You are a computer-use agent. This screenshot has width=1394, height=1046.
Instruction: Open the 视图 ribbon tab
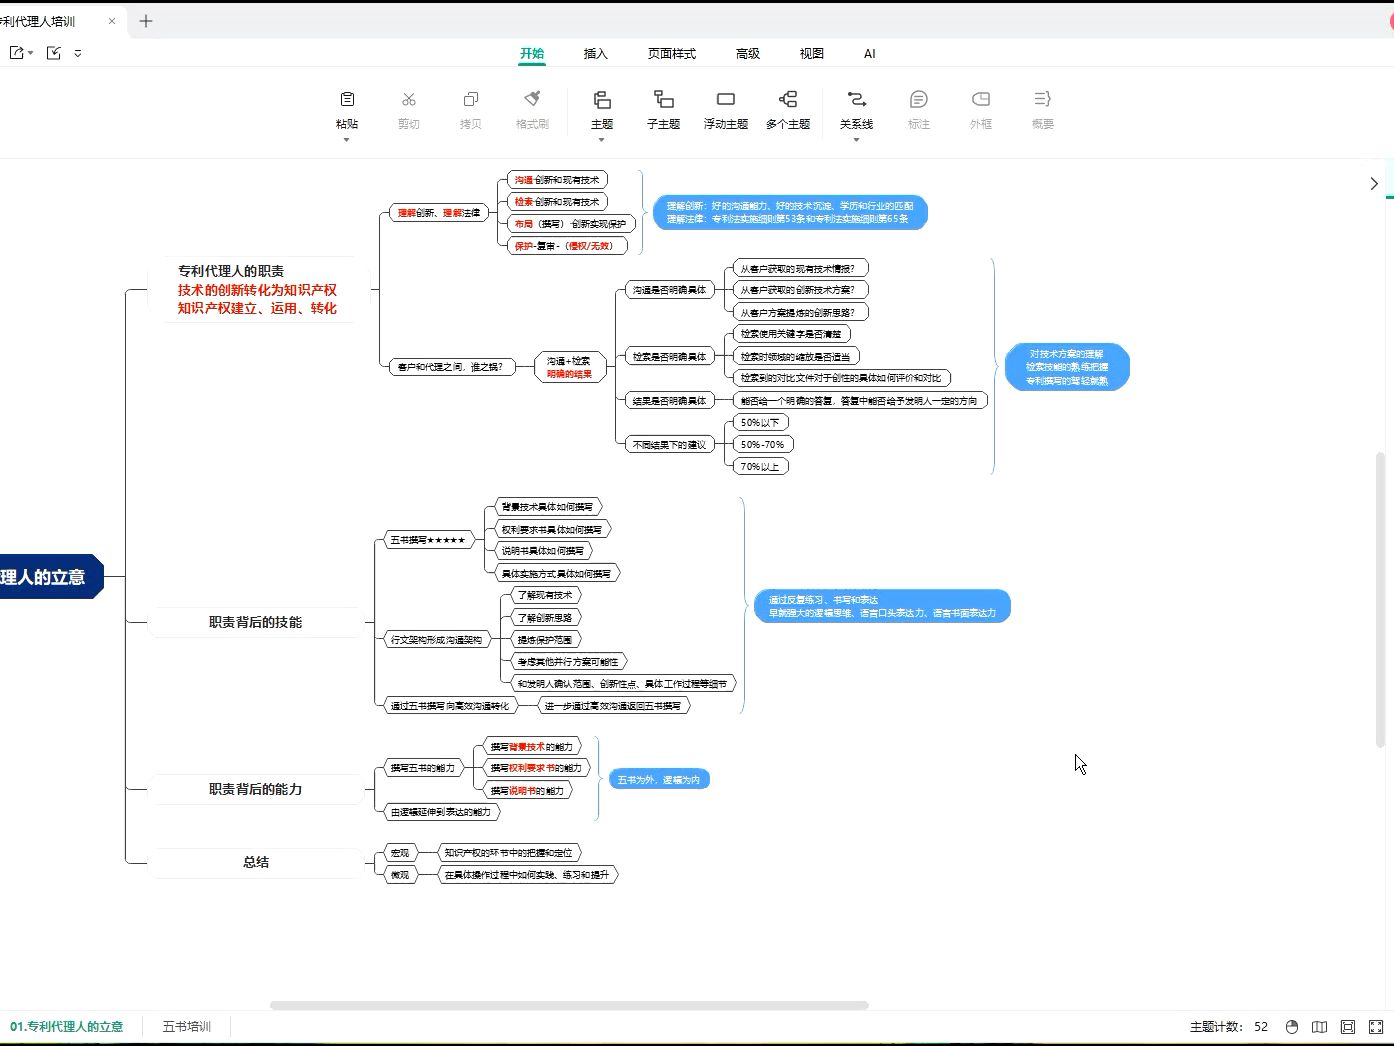(x=812, y=54)
